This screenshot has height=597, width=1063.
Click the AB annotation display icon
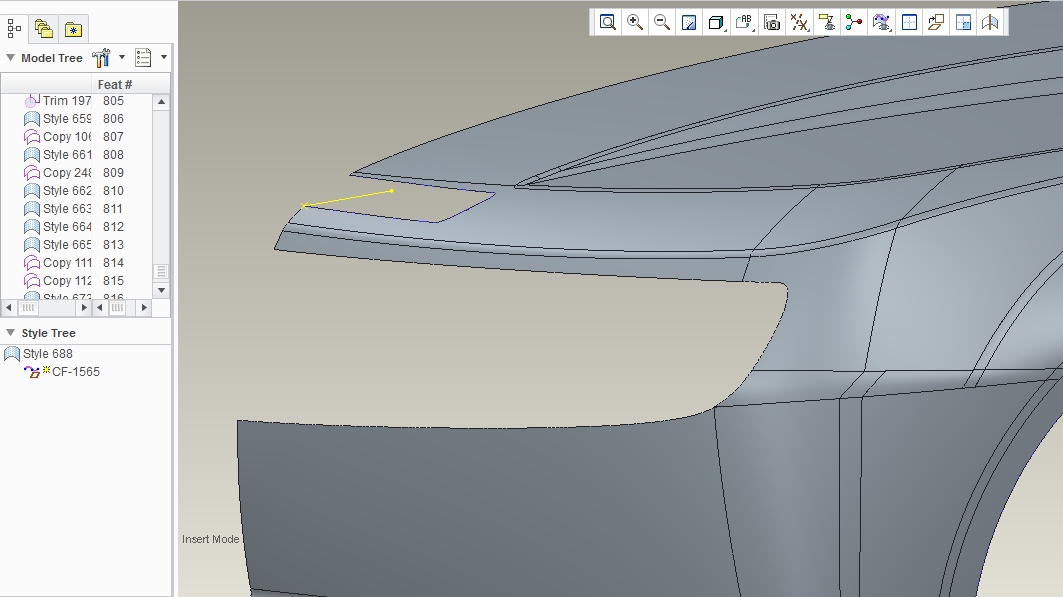click(x=744, y=22)
